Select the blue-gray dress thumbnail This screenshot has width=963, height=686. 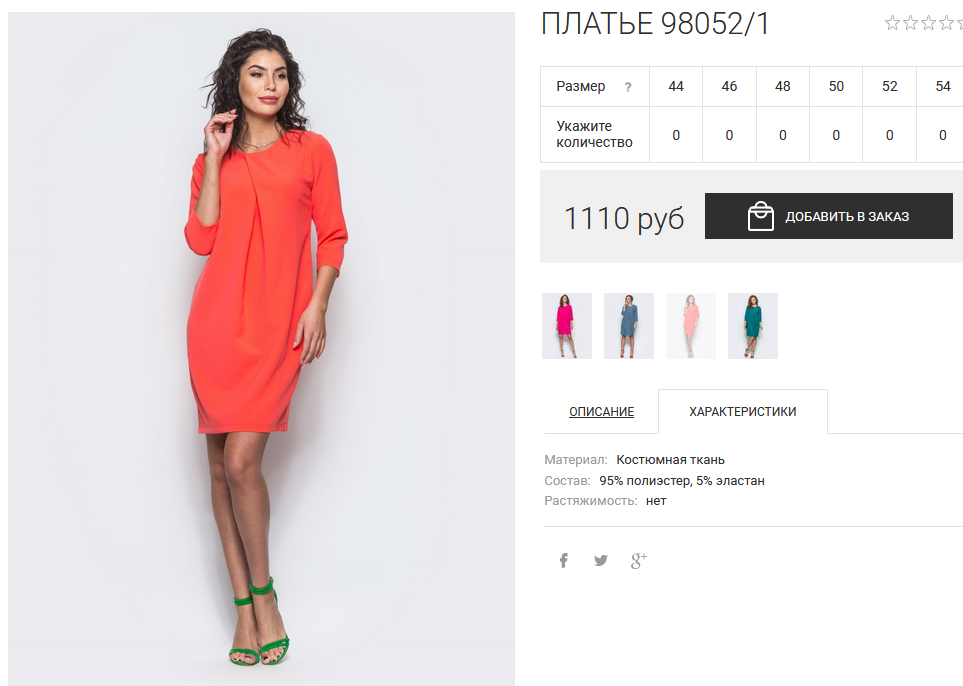click(x=629, y=325)
